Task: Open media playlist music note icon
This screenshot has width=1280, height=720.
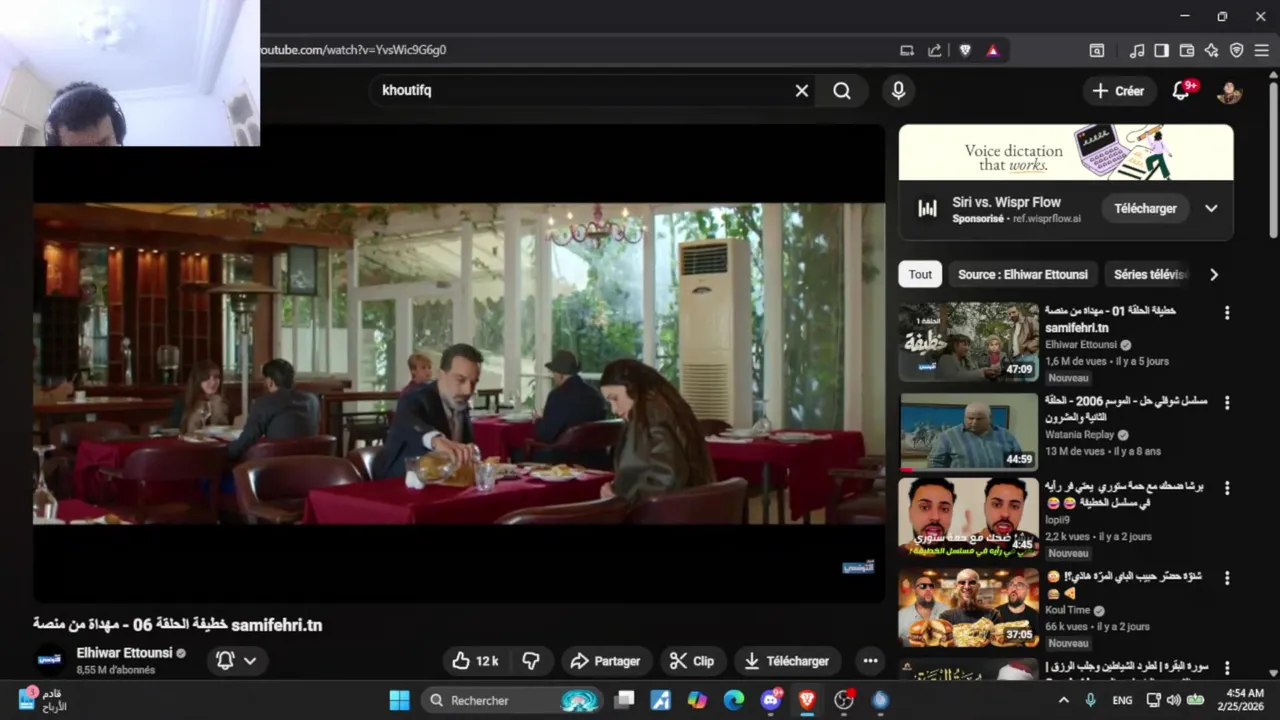Action: tap(1137, 50)
